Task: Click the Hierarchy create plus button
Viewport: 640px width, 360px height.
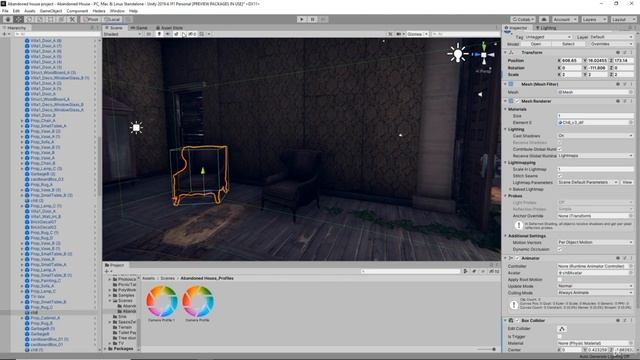Action: pyautogui.click(x=5, y=34)
